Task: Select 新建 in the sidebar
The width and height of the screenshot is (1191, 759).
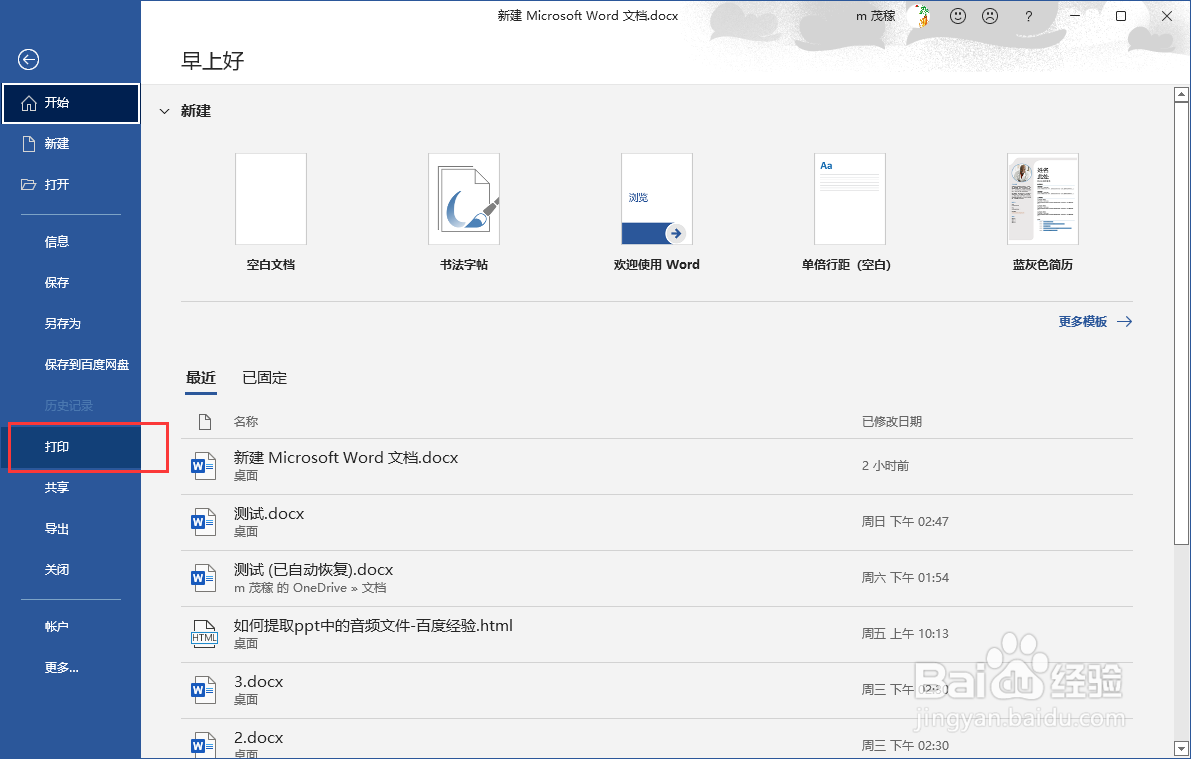Action: coord(71,144)
